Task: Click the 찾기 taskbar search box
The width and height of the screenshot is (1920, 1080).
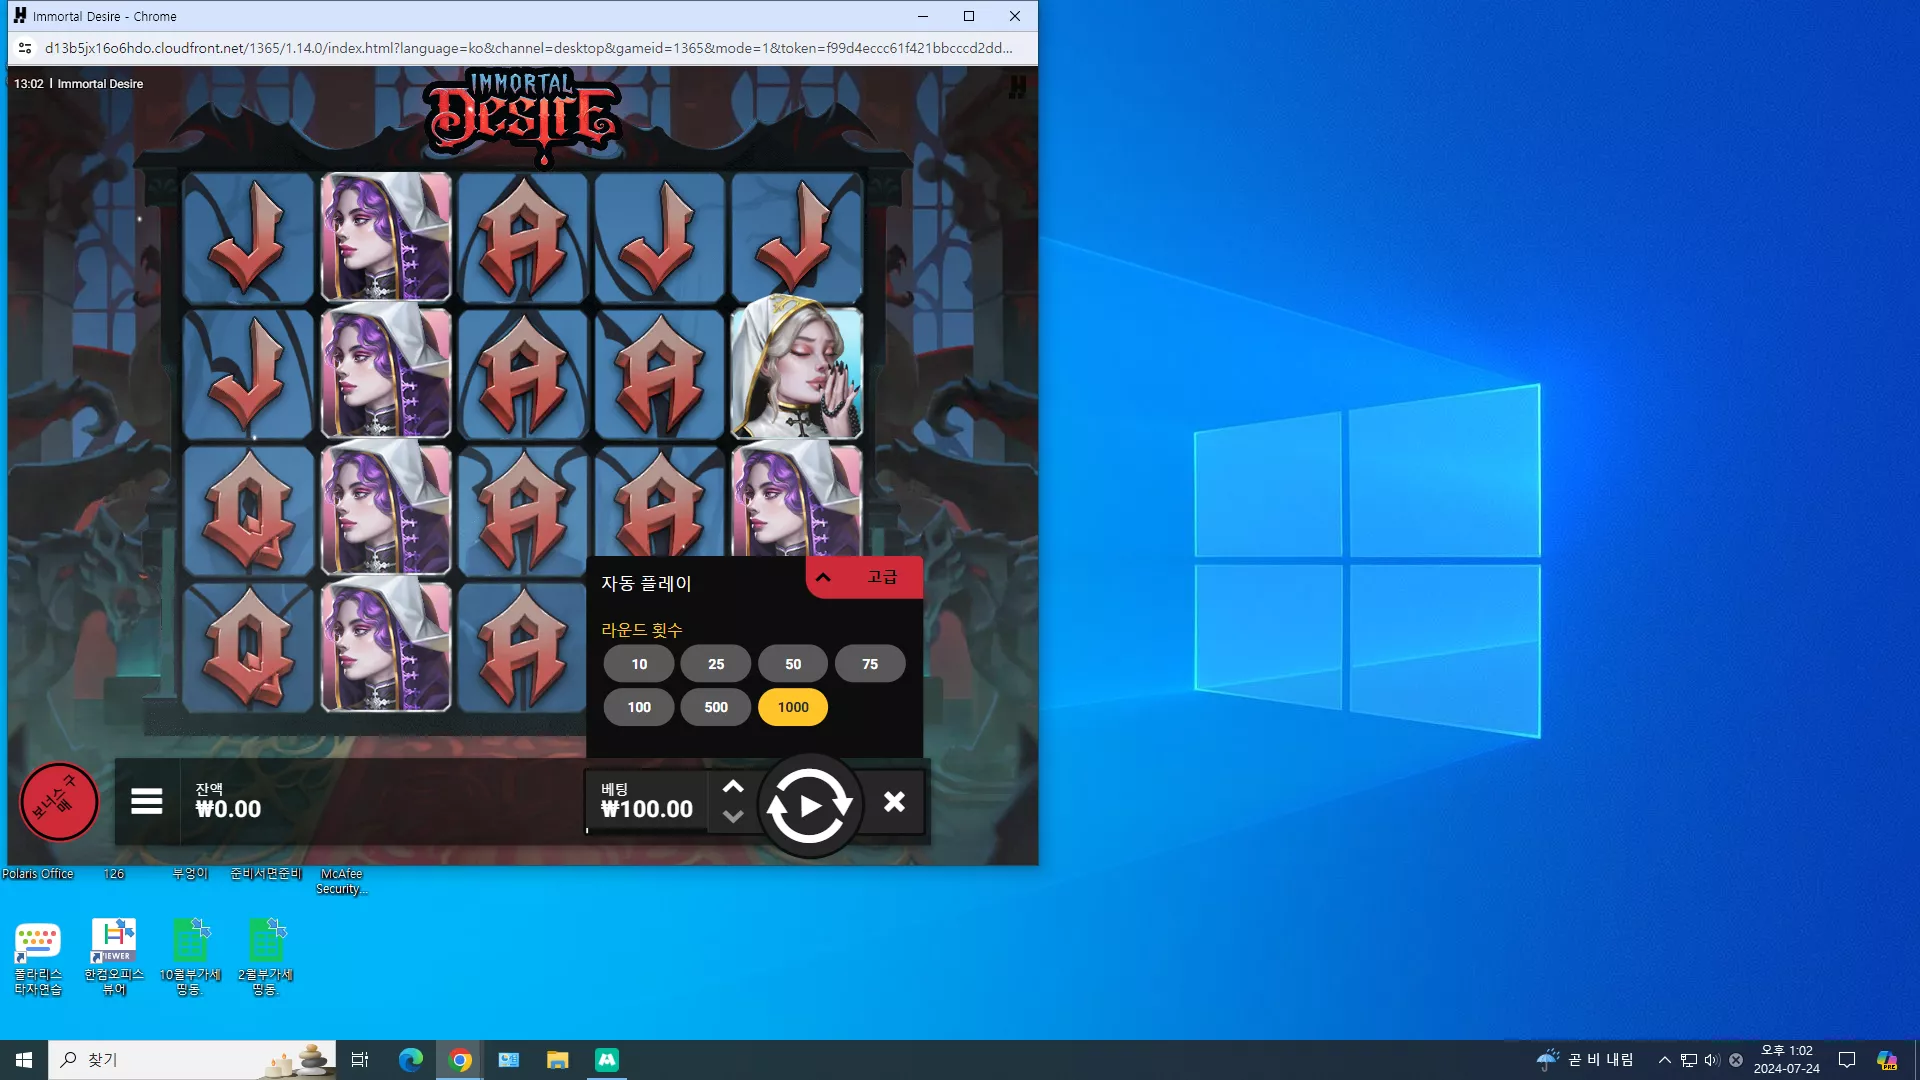Action: 192,1060
